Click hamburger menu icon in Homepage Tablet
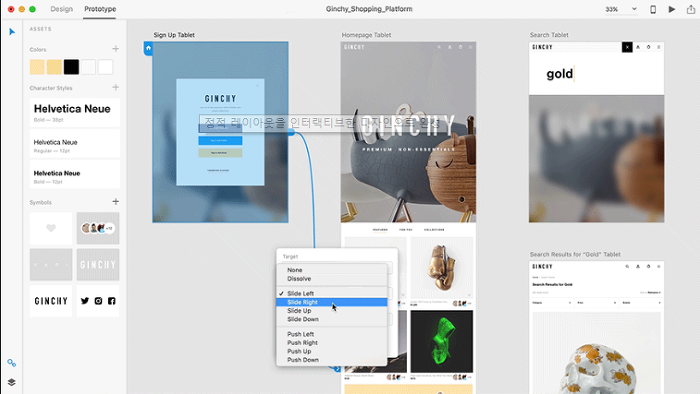Screen dimensions: 700x394 tap(471, 47)
